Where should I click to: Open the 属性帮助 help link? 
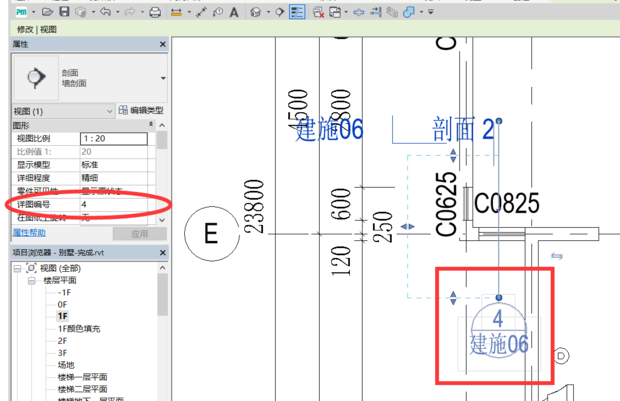tap(32, 232)
